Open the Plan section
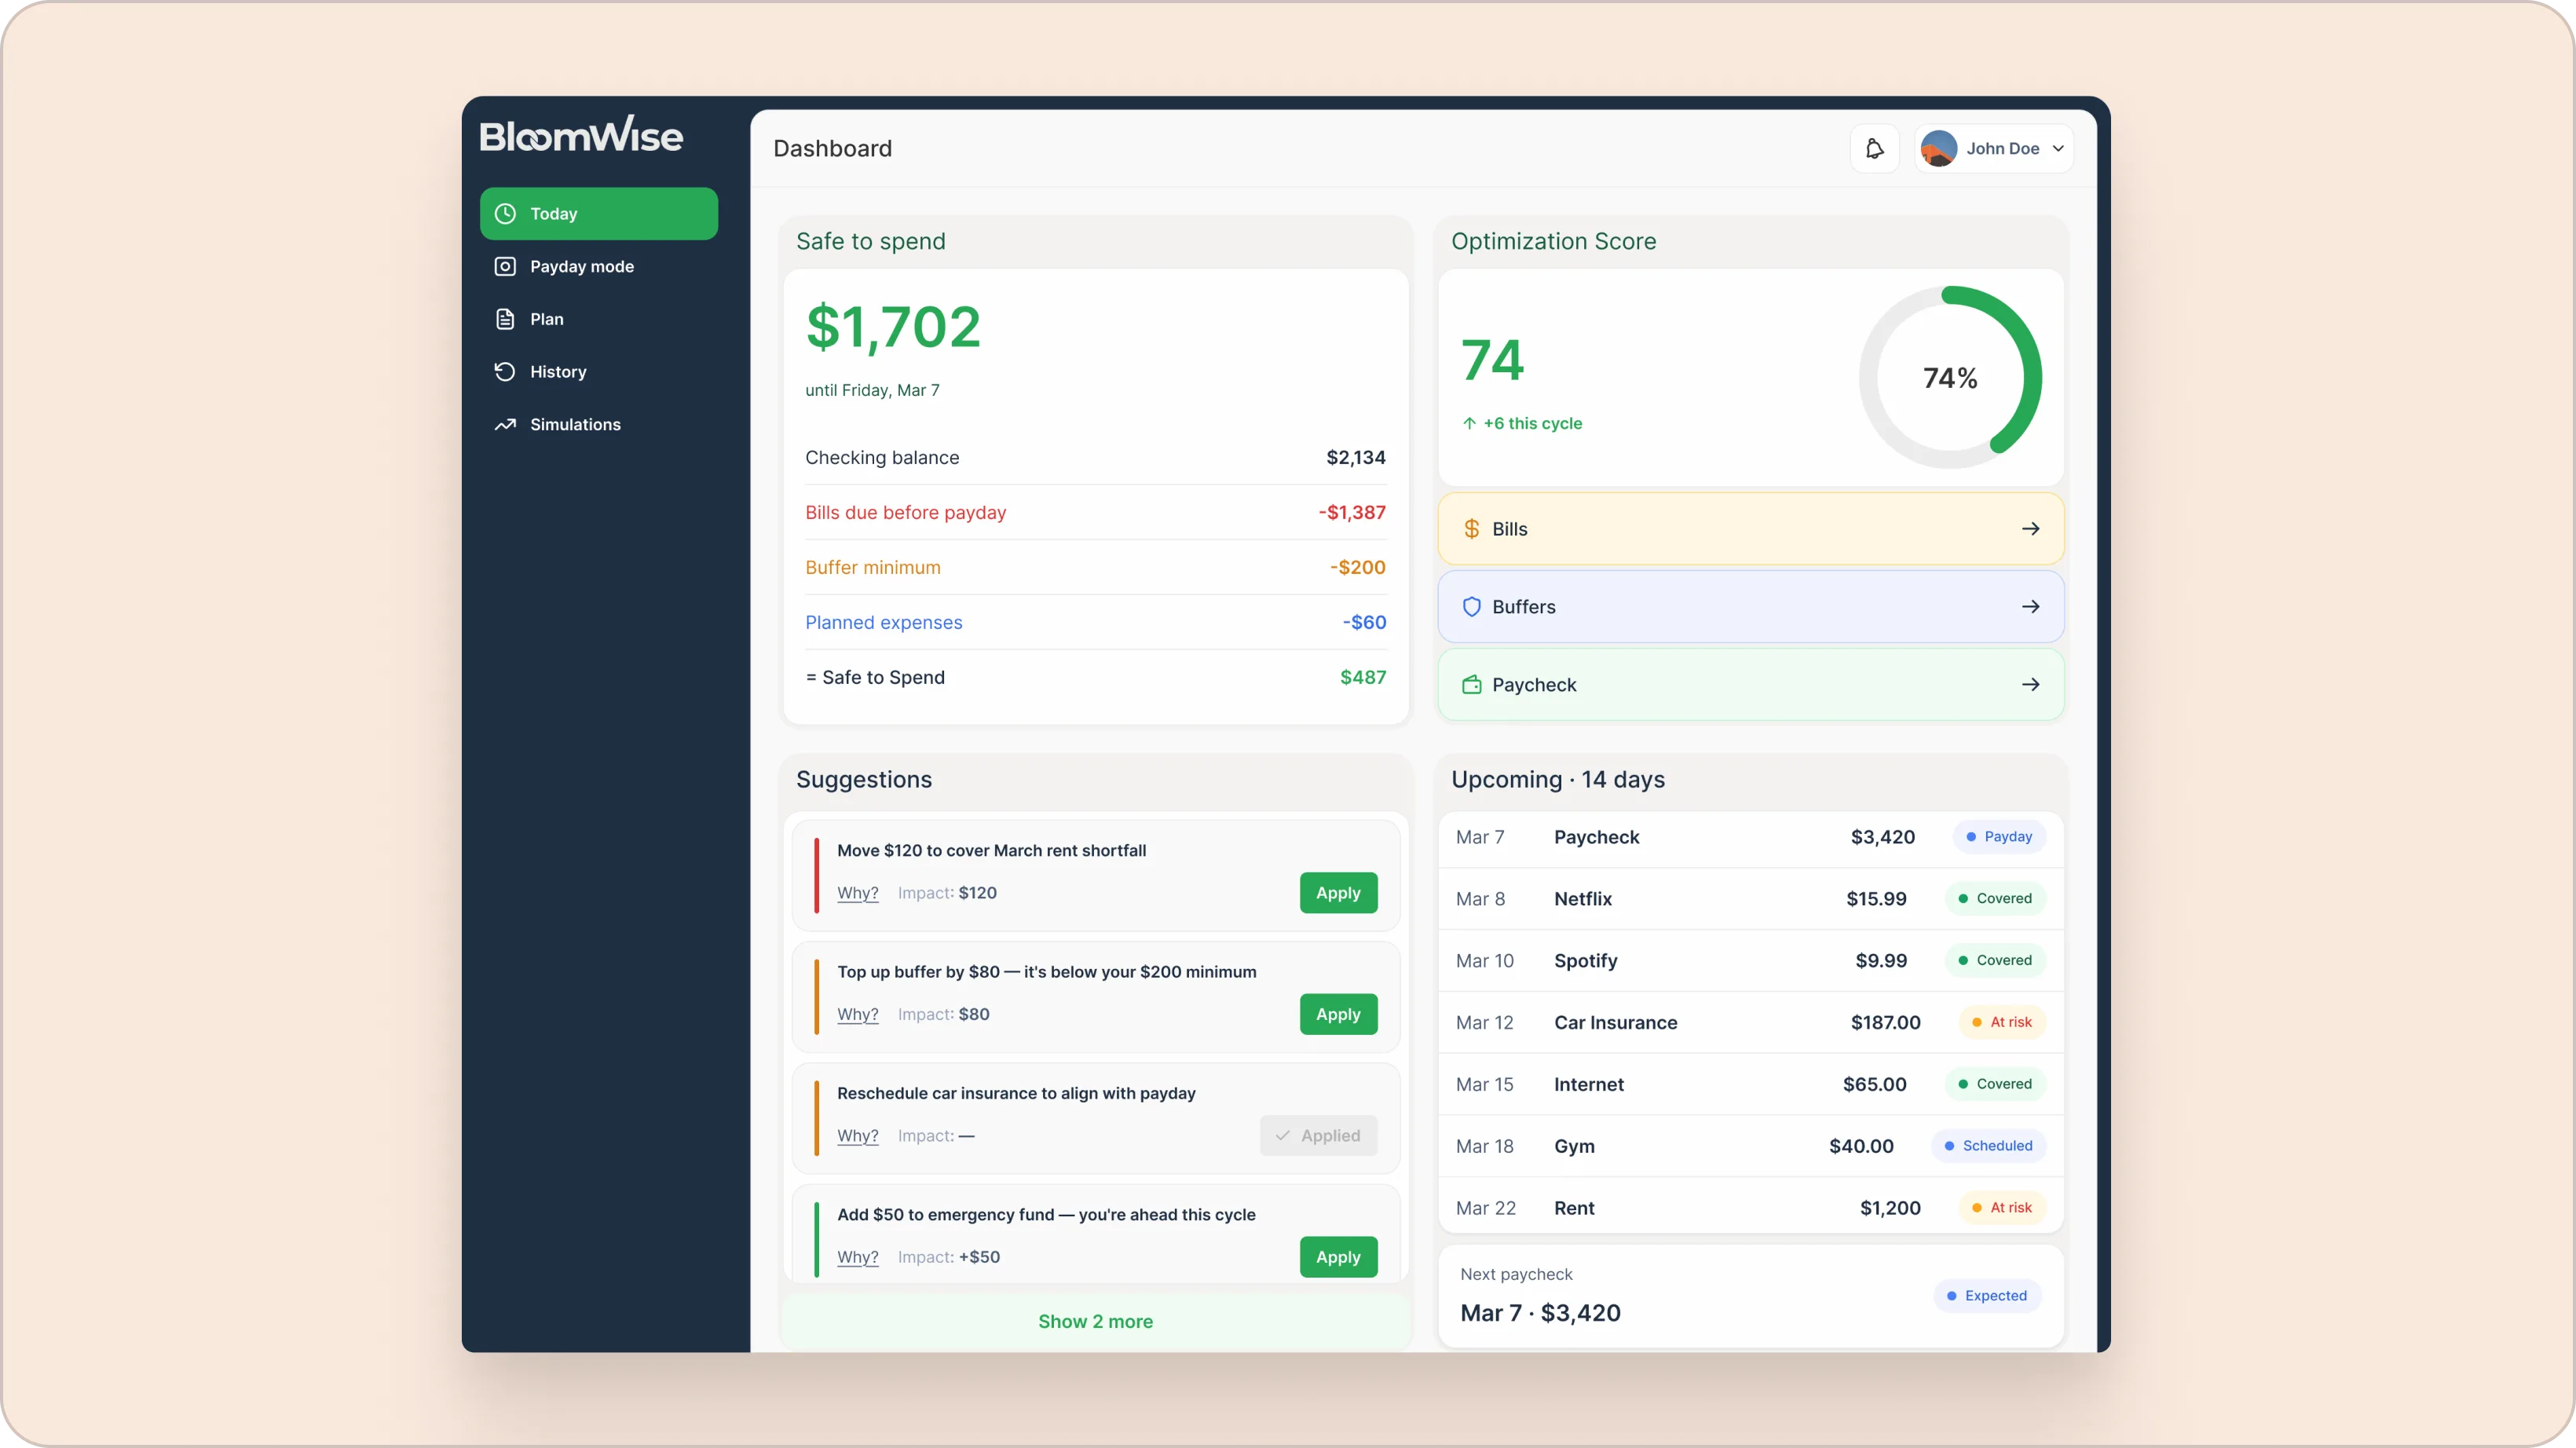The width and height of the screenshot is (2576, 1448). pos(598,319)
